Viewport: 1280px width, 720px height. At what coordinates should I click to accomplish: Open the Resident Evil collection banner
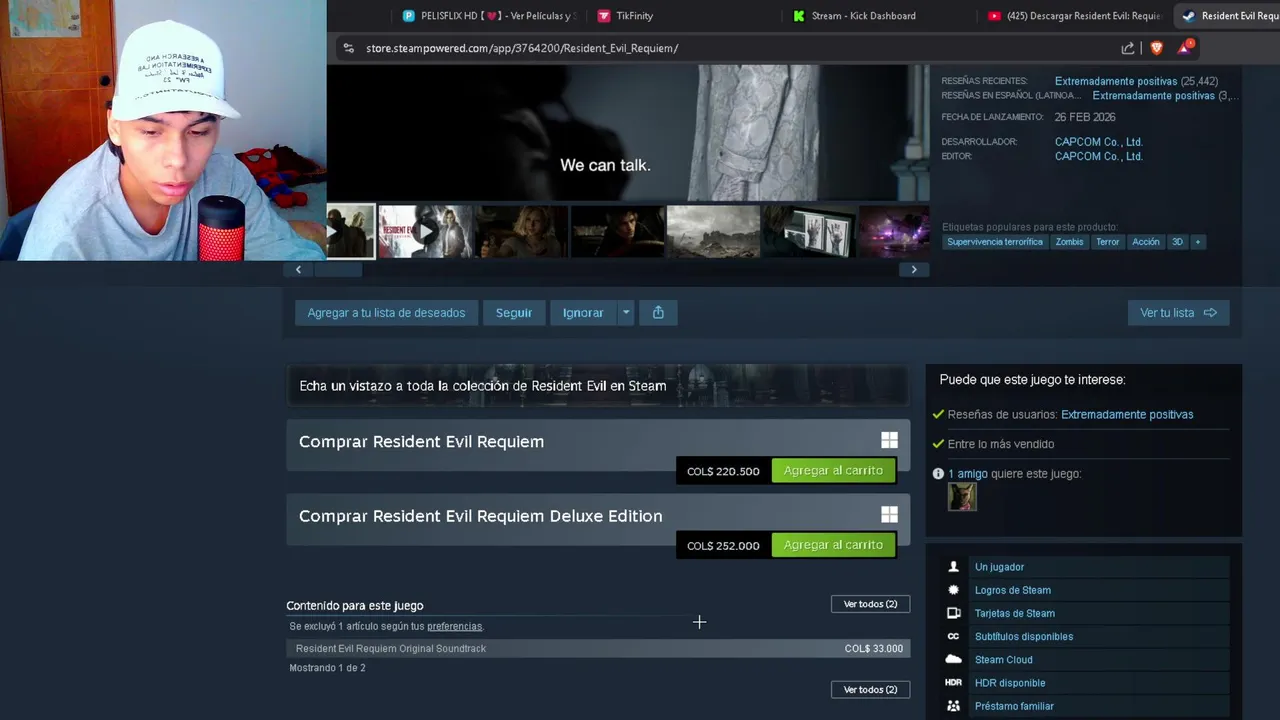click(x=598, y=385)
